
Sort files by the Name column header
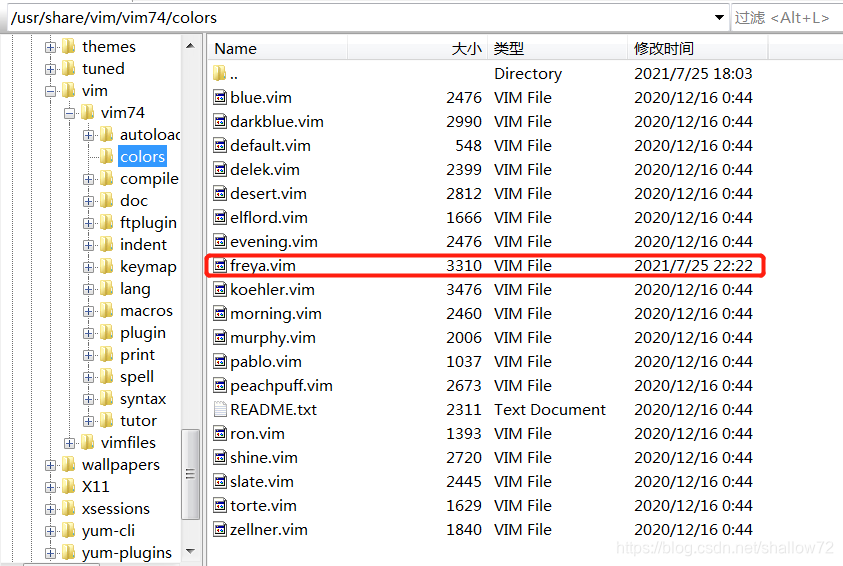(277, 48)
